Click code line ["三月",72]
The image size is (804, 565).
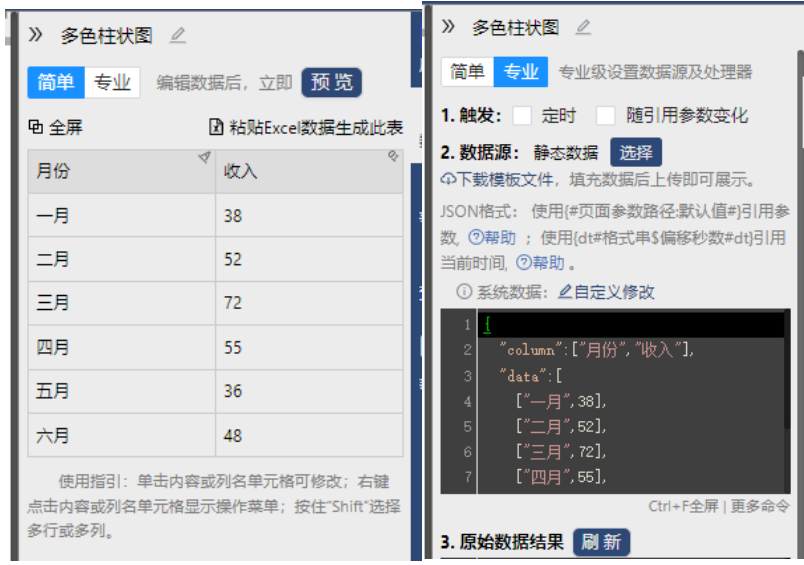click(561, 452)
